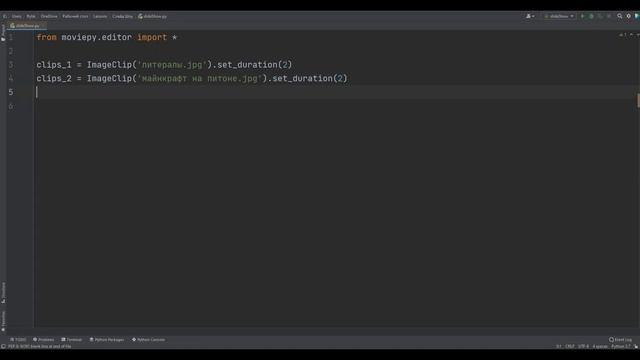Open the Project tool window on left edge

(x=3, y=33)
